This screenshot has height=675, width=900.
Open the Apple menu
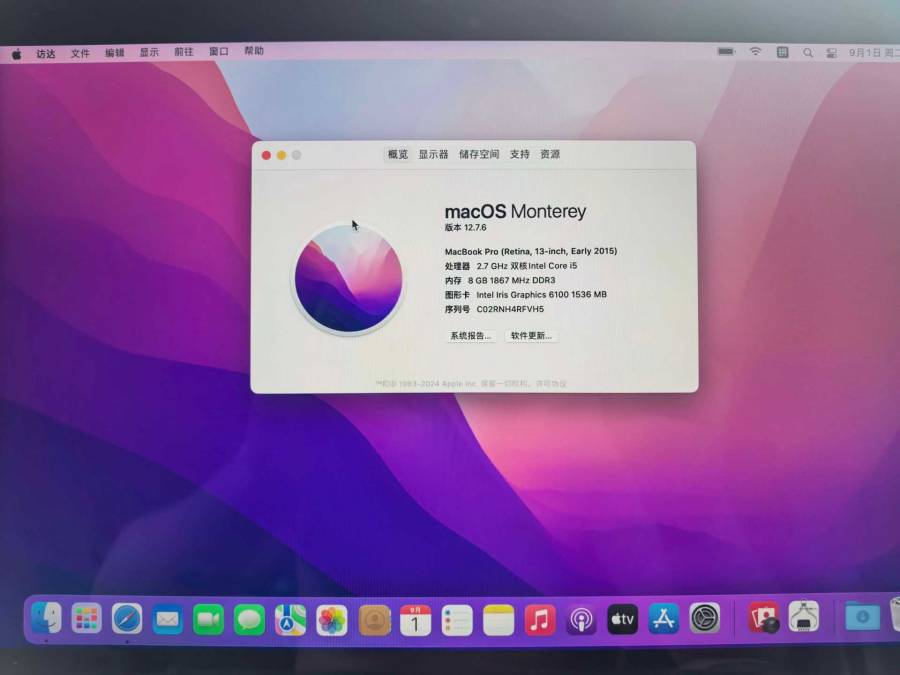tap(17, 54)
